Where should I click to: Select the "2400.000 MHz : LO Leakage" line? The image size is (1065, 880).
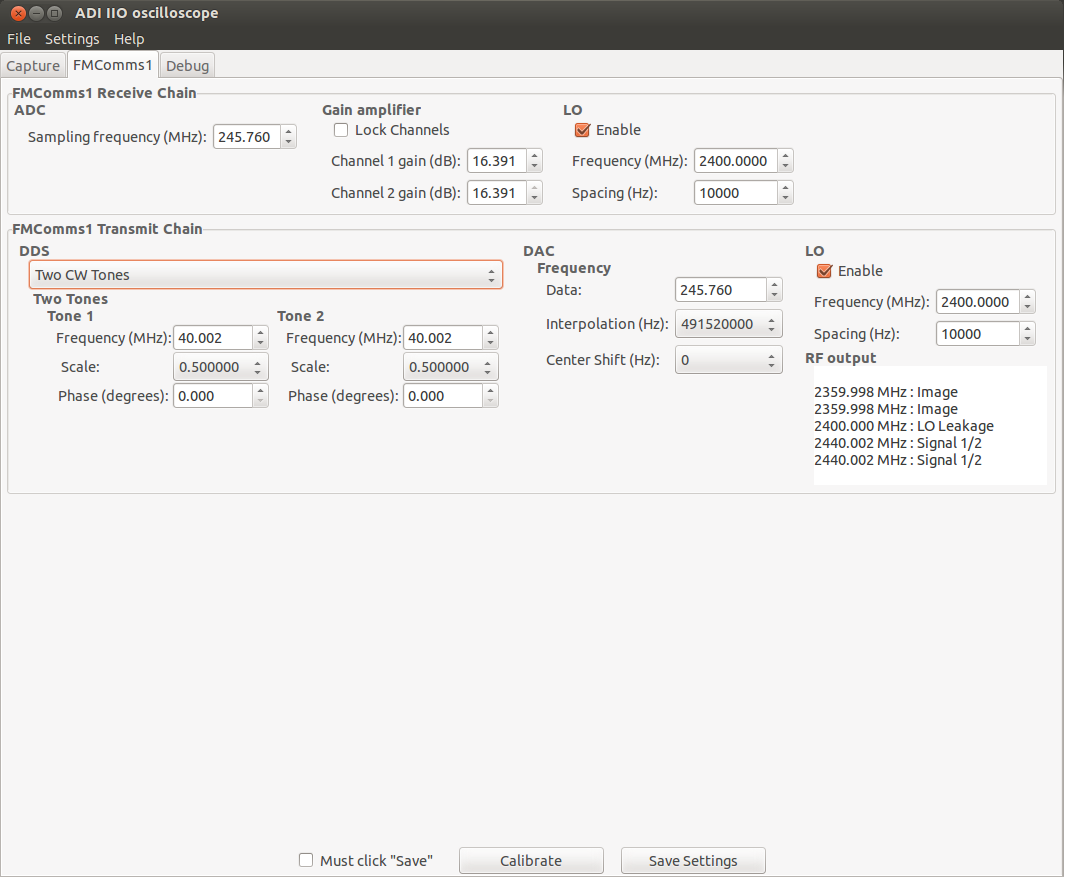click(903, 426)
